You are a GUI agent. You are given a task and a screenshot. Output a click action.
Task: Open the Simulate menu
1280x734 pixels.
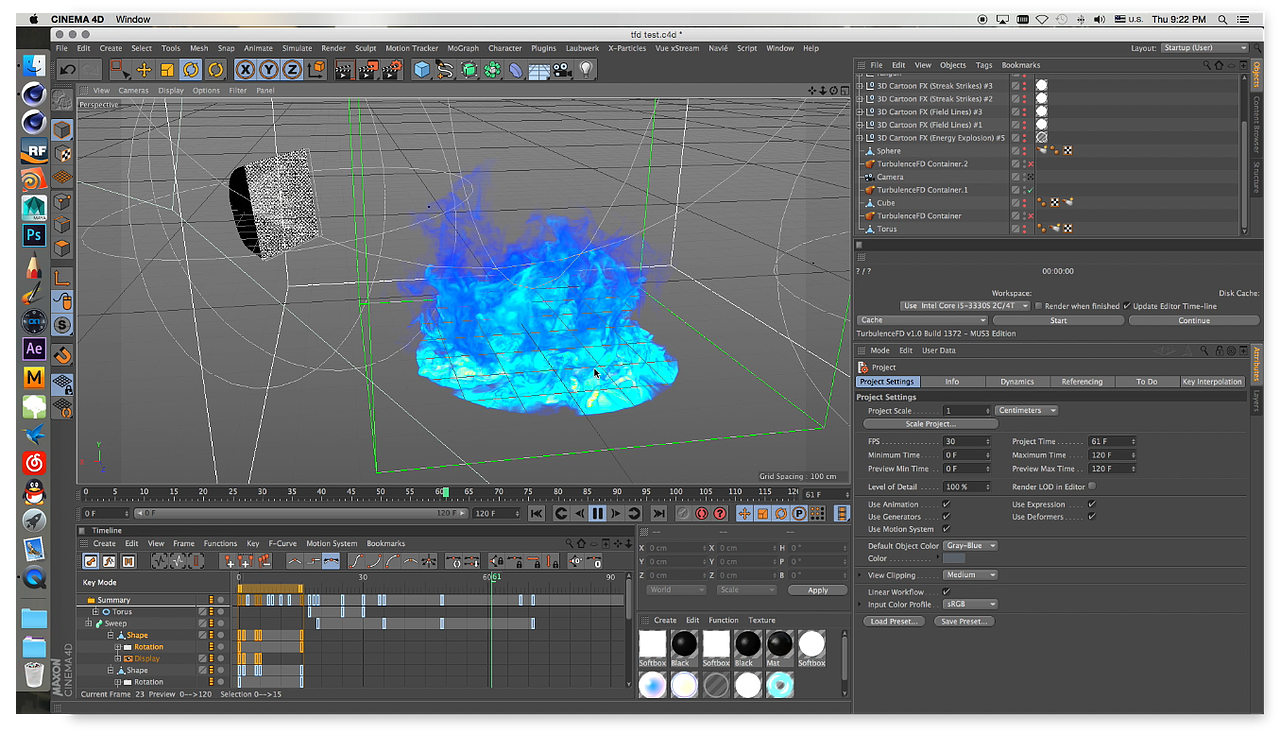(296, 47)
